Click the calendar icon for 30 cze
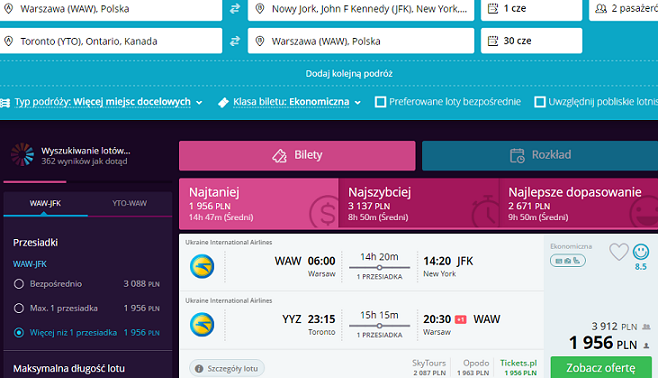Viewport: 658px width, 378px height. (493, 41)
